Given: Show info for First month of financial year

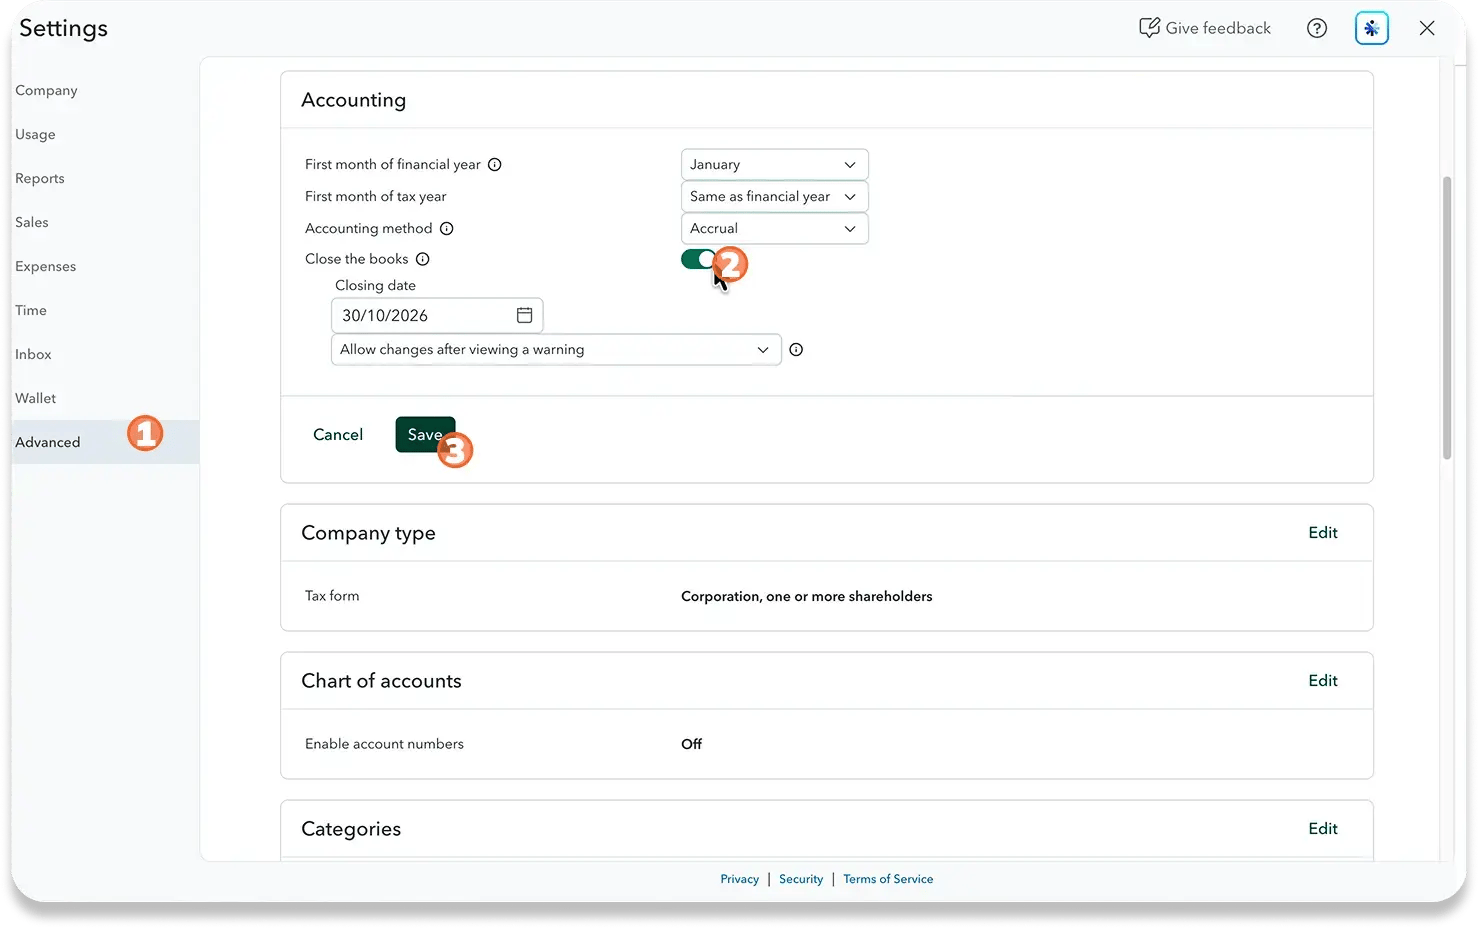Looking at the screenshot, I should [x=494, y=164].
